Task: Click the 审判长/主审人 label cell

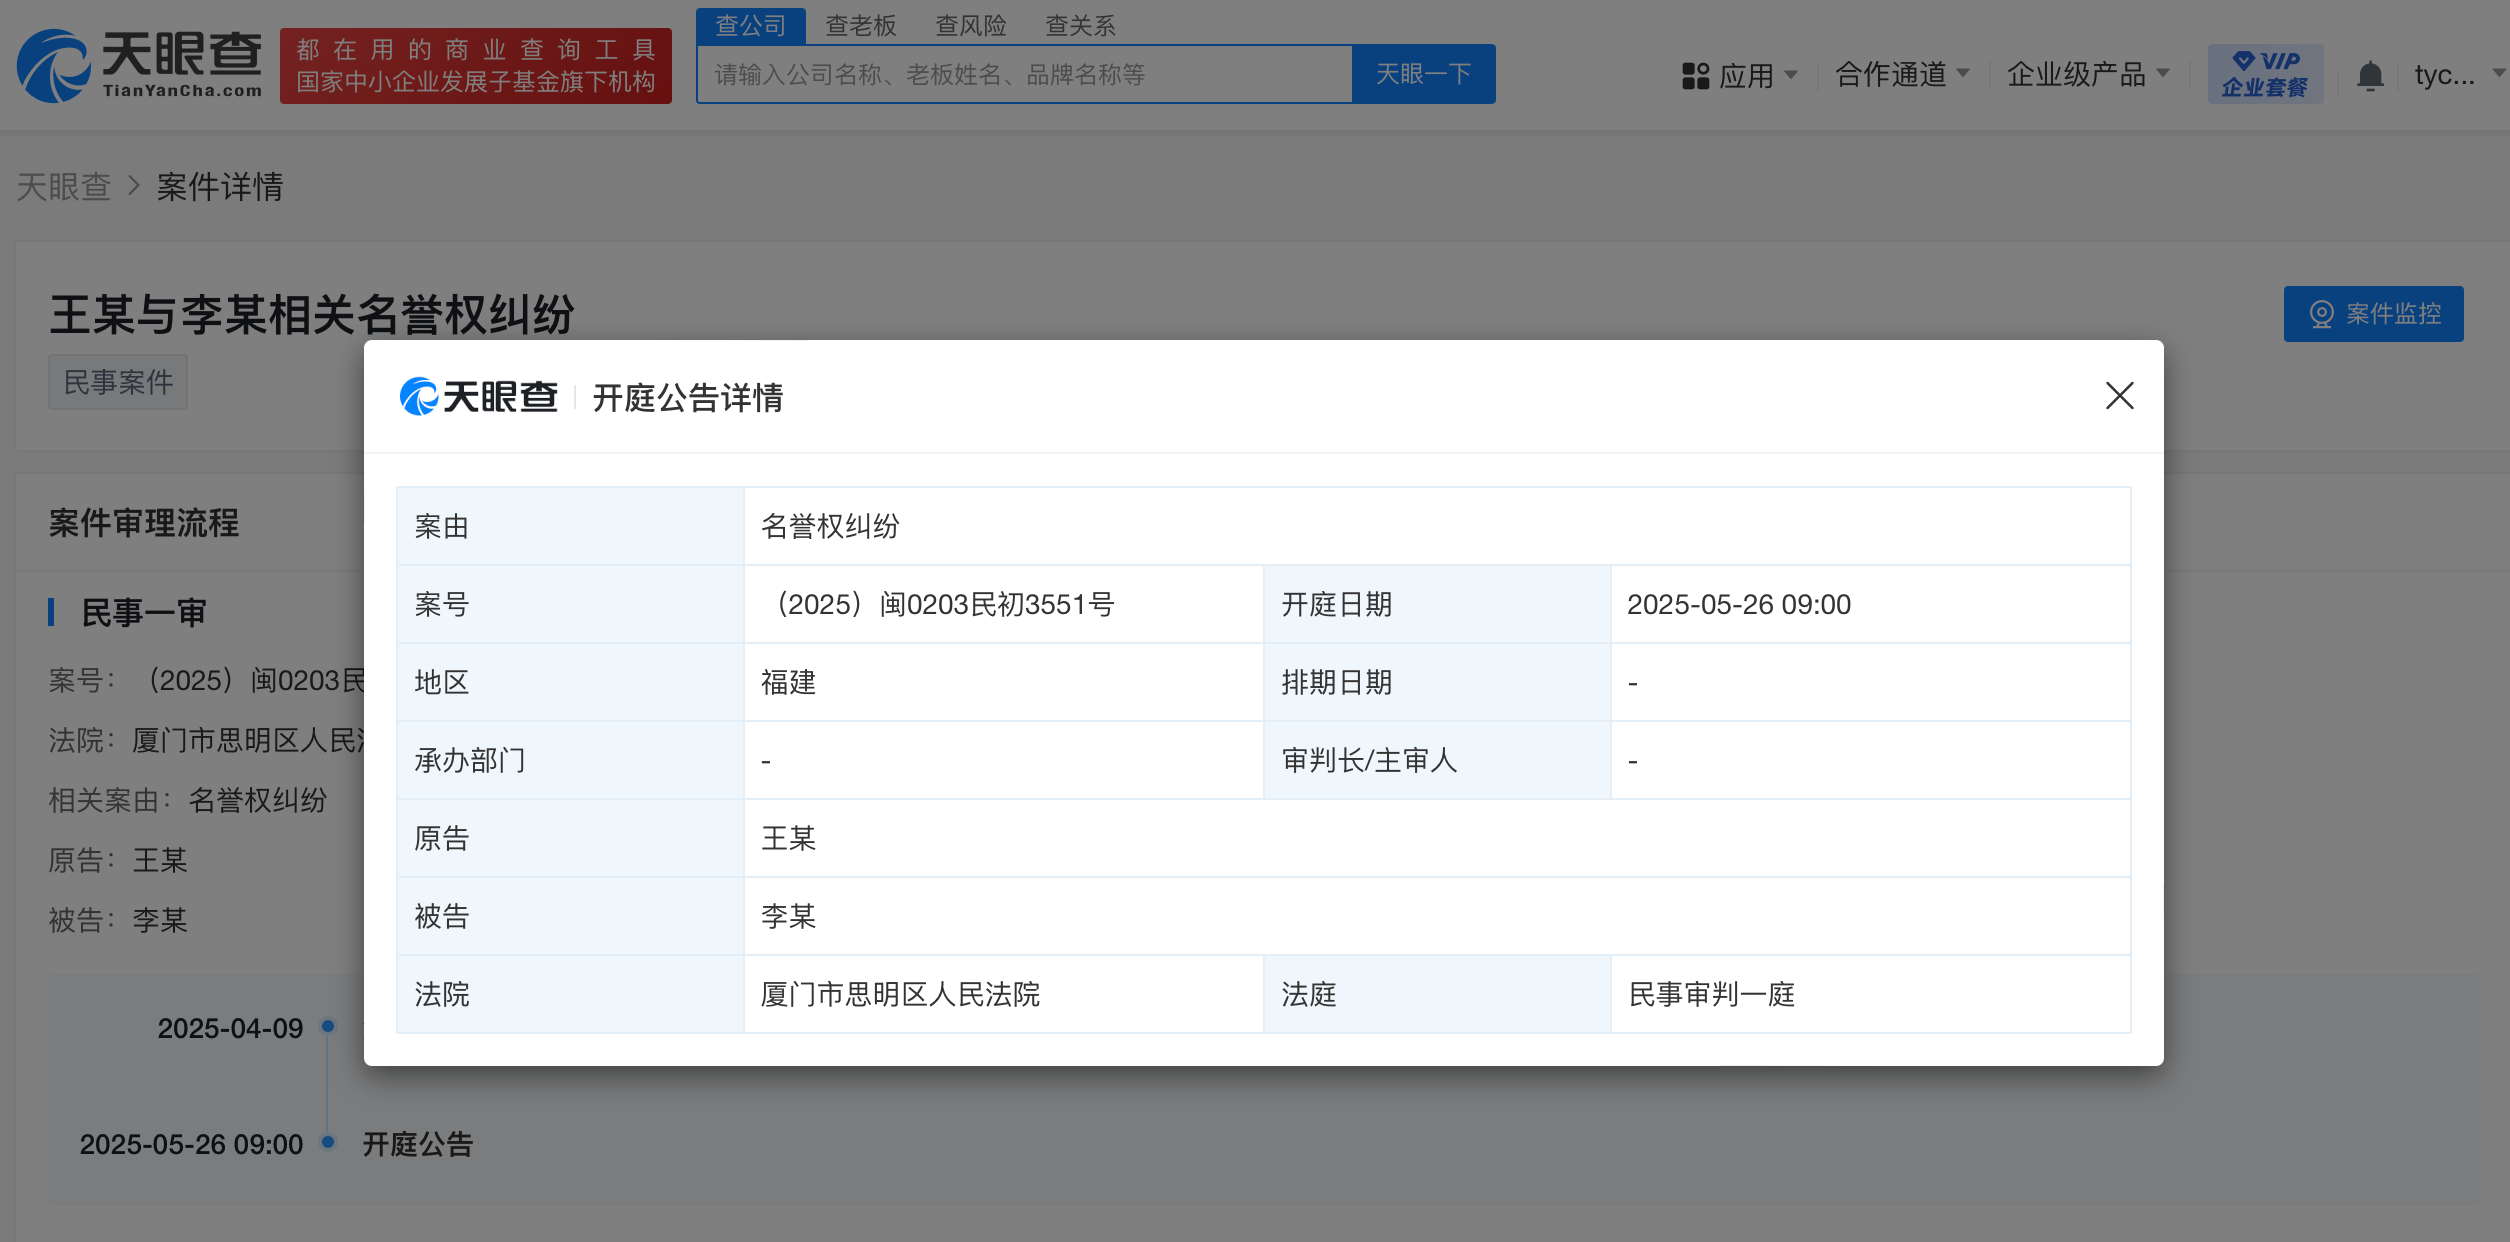Action: click(x=1436, y=761)
